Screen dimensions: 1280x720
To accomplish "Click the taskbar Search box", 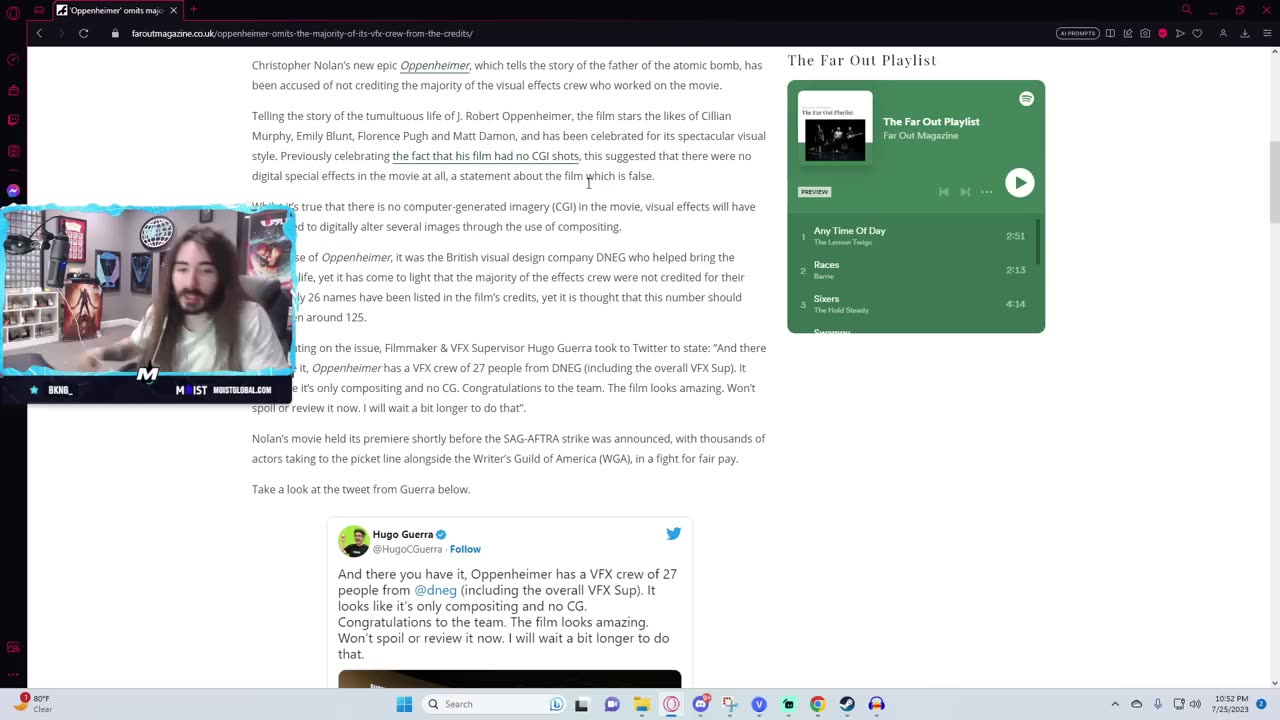I will tap(494, 704).
